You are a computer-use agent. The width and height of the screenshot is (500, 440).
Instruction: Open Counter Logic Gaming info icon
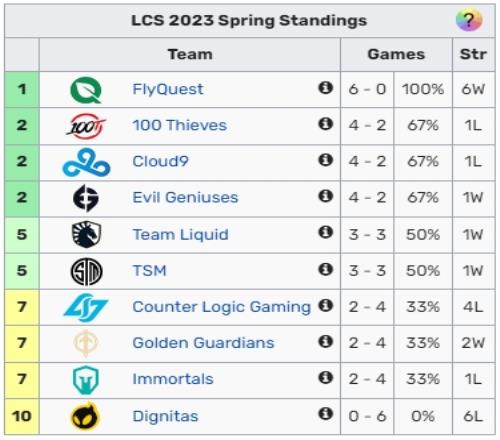[x=326, y=305]
